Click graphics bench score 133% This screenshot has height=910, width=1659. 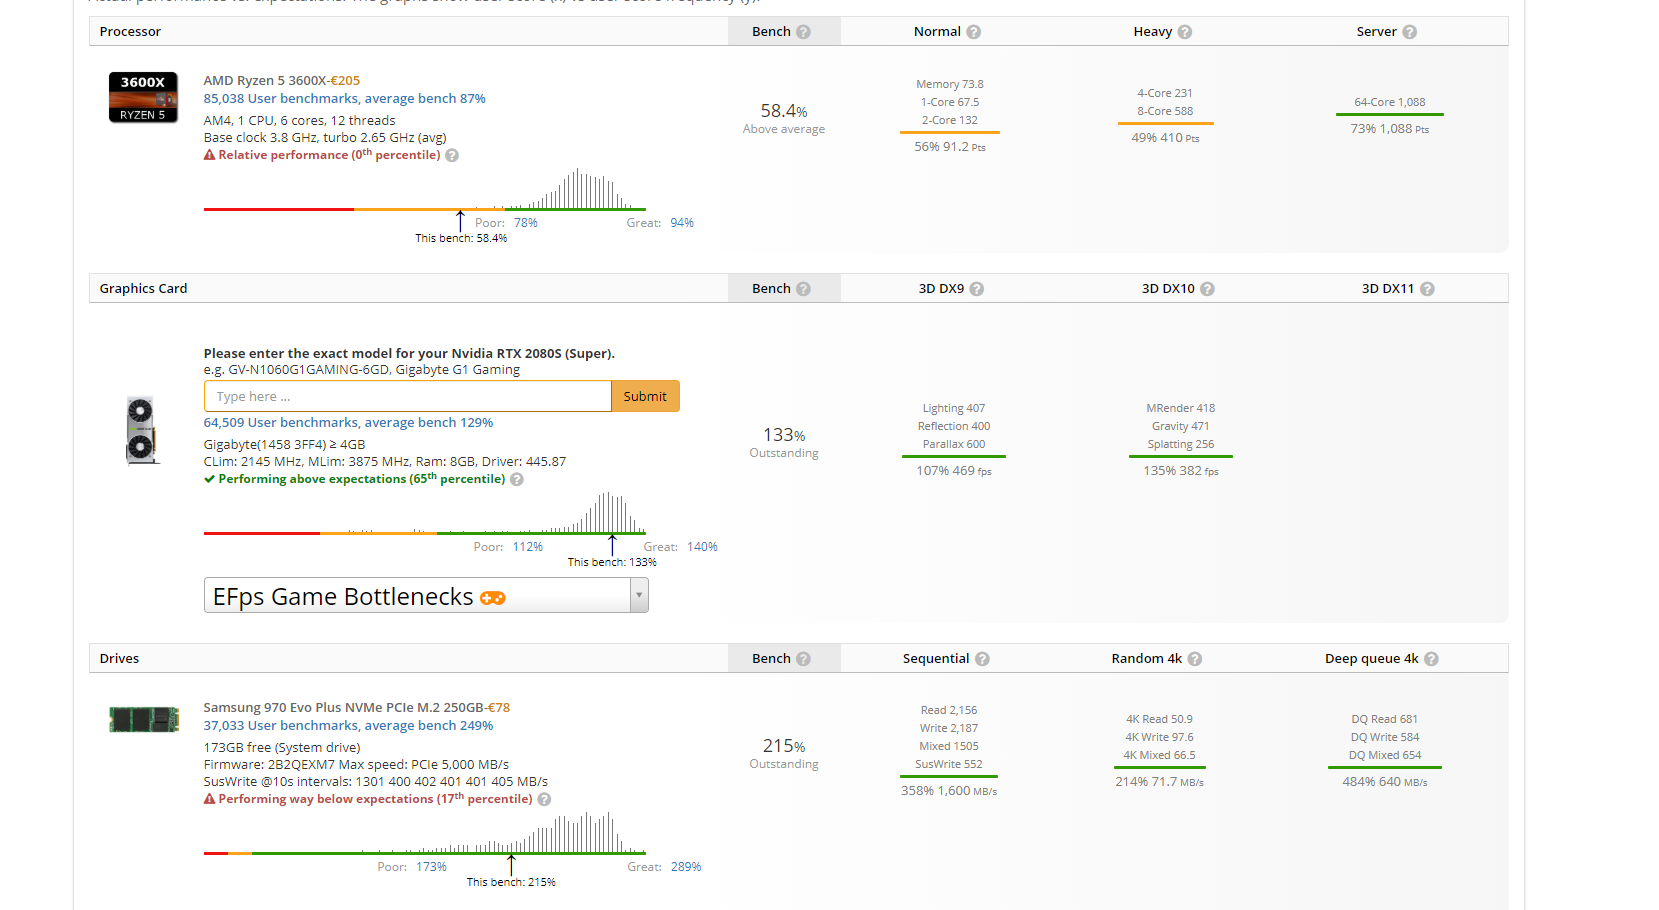(x=784, y=435)
